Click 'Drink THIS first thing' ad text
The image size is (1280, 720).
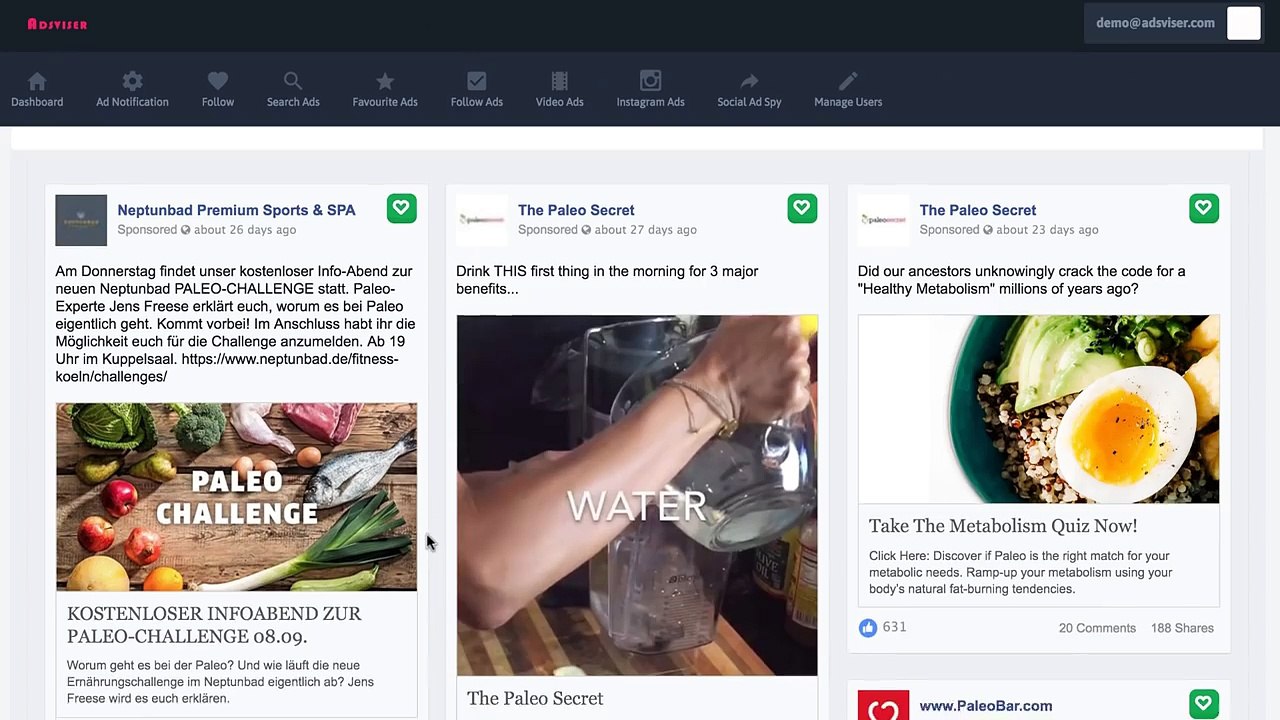pyautogui.click(x=607, y=280)
